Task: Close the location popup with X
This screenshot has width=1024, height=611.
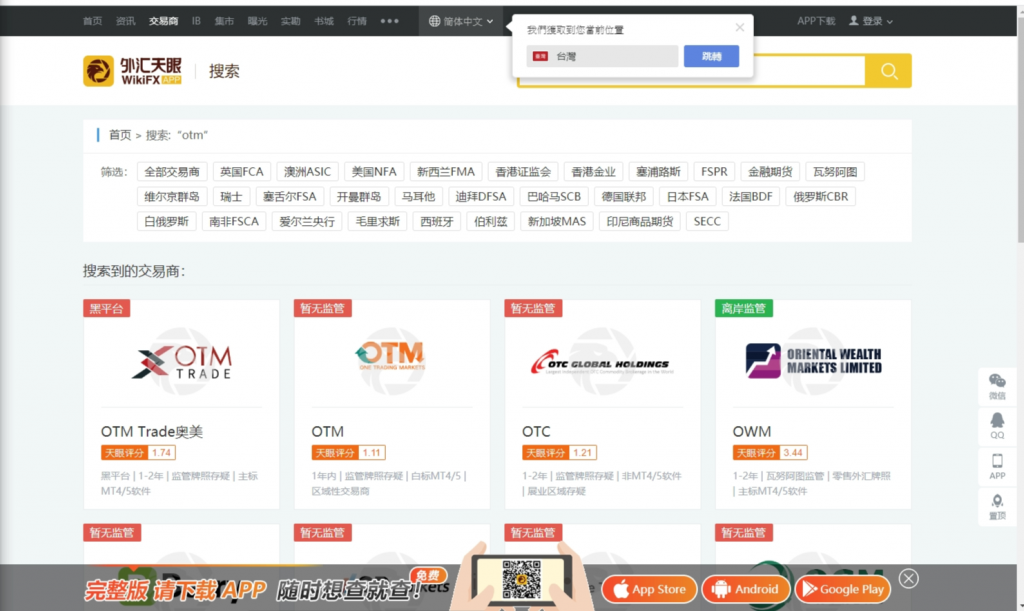Action: pyautogui.click(x=739, y=27)
